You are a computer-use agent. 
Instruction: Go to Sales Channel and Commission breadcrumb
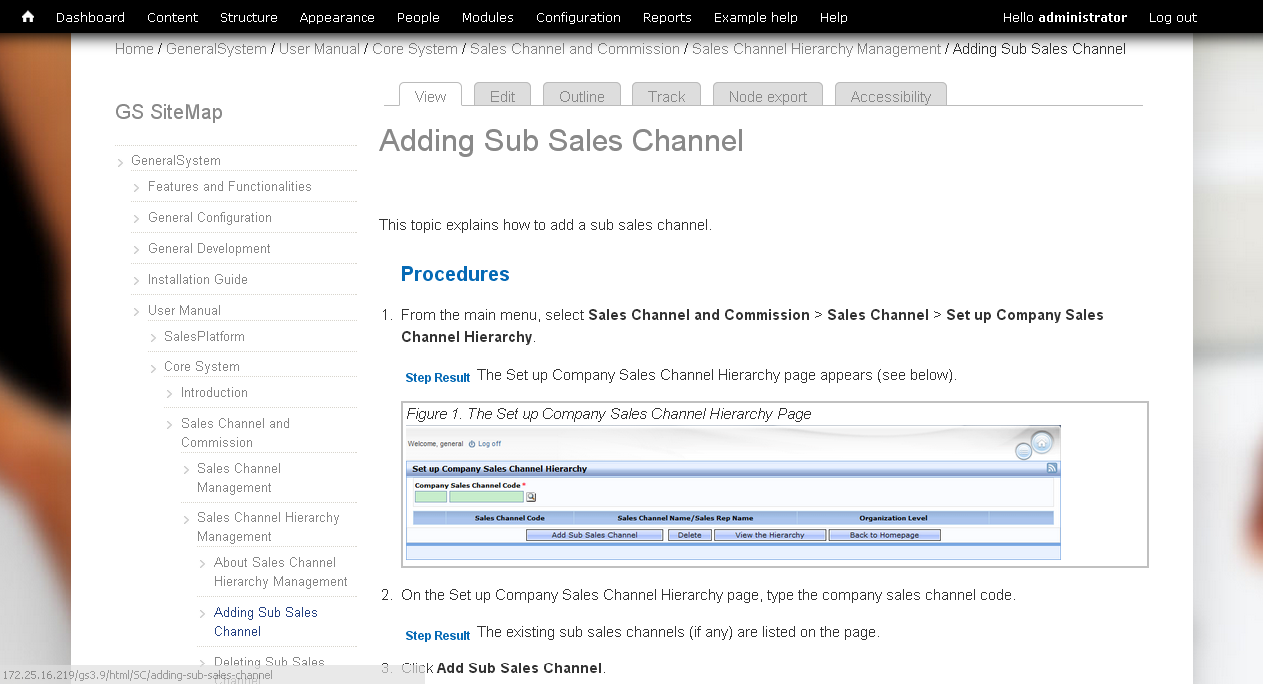(575, 49)
